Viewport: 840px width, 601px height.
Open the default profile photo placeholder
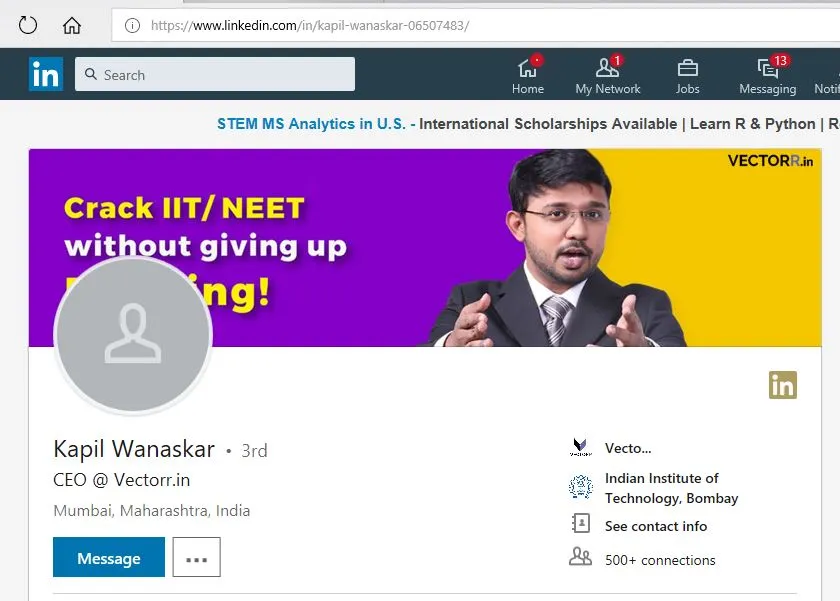(133, 335)
